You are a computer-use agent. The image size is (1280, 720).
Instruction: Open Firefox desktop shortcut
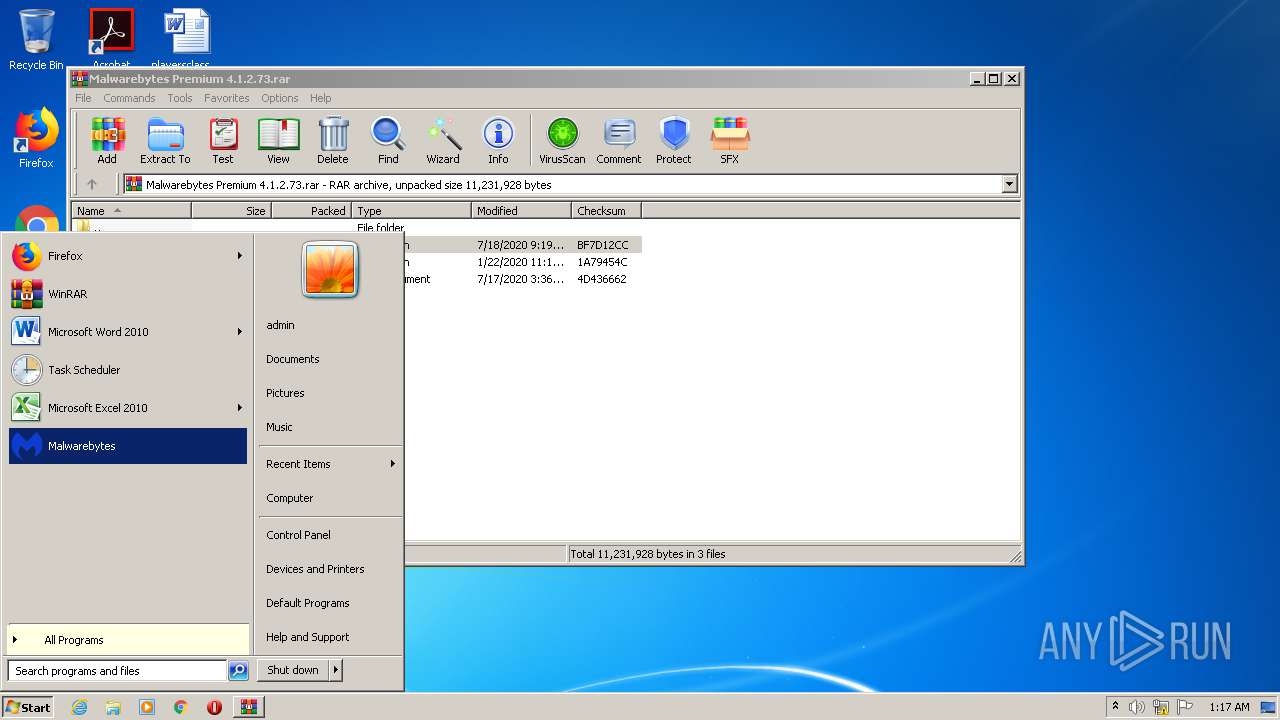tap(36, 138)
